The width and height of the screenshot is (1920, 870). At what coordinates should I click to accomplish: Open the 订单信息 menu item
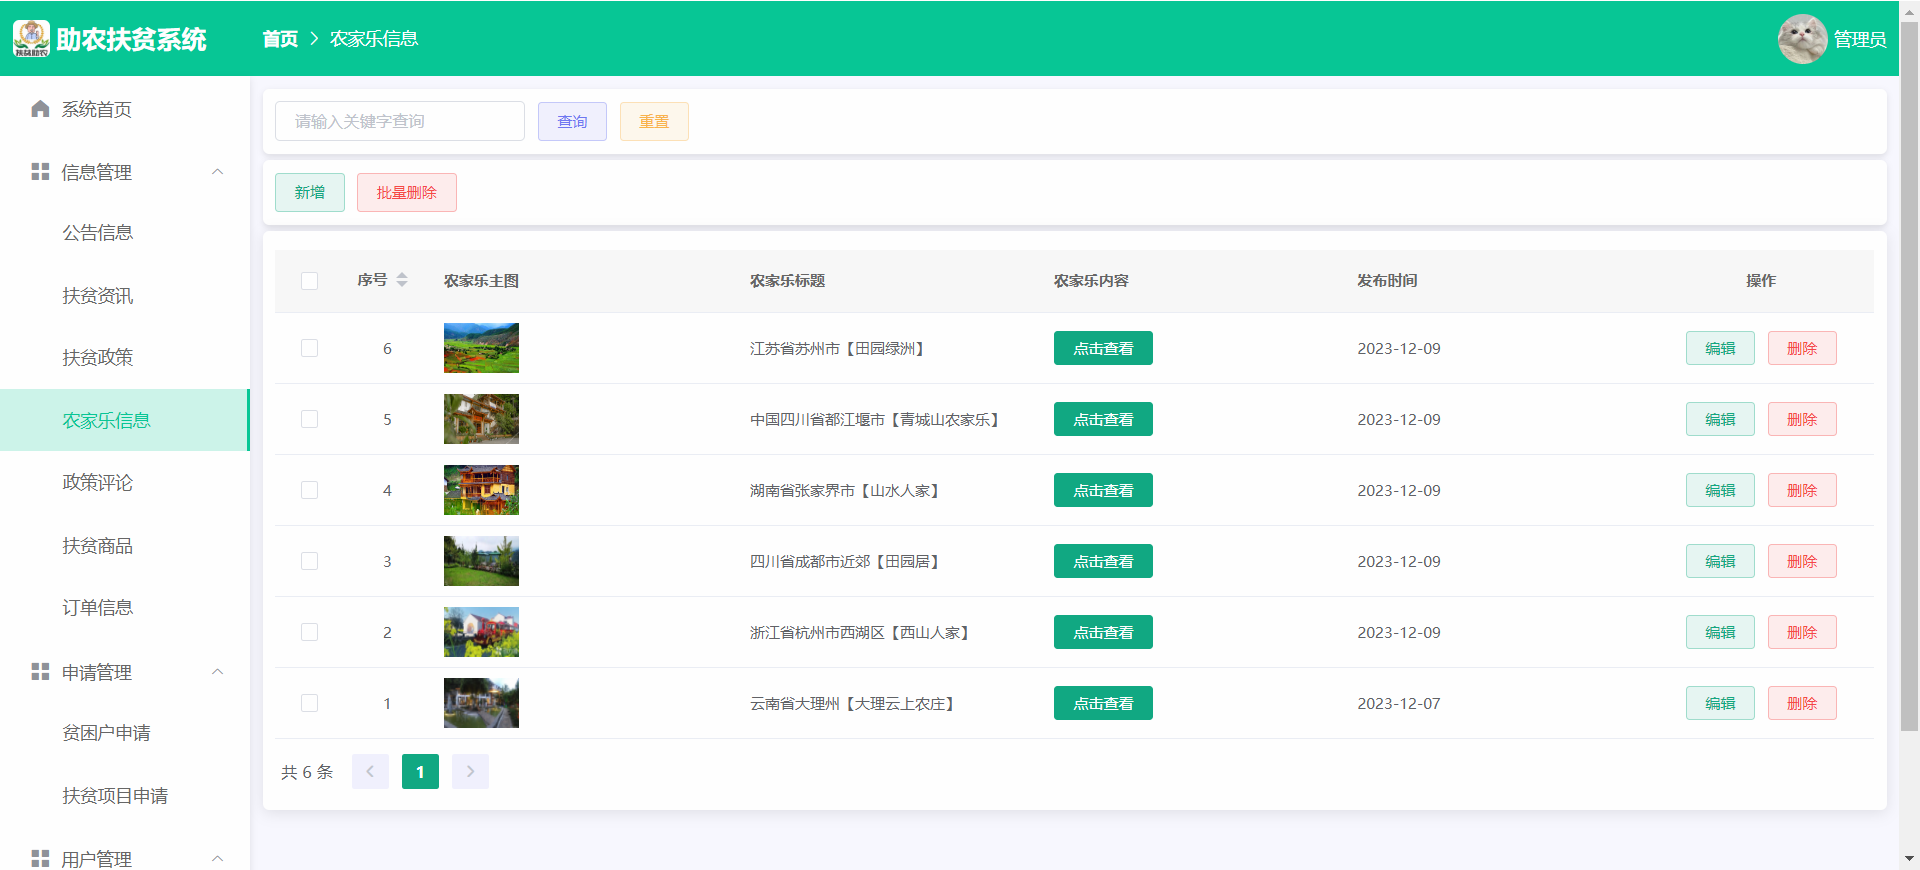click(125, 608)
